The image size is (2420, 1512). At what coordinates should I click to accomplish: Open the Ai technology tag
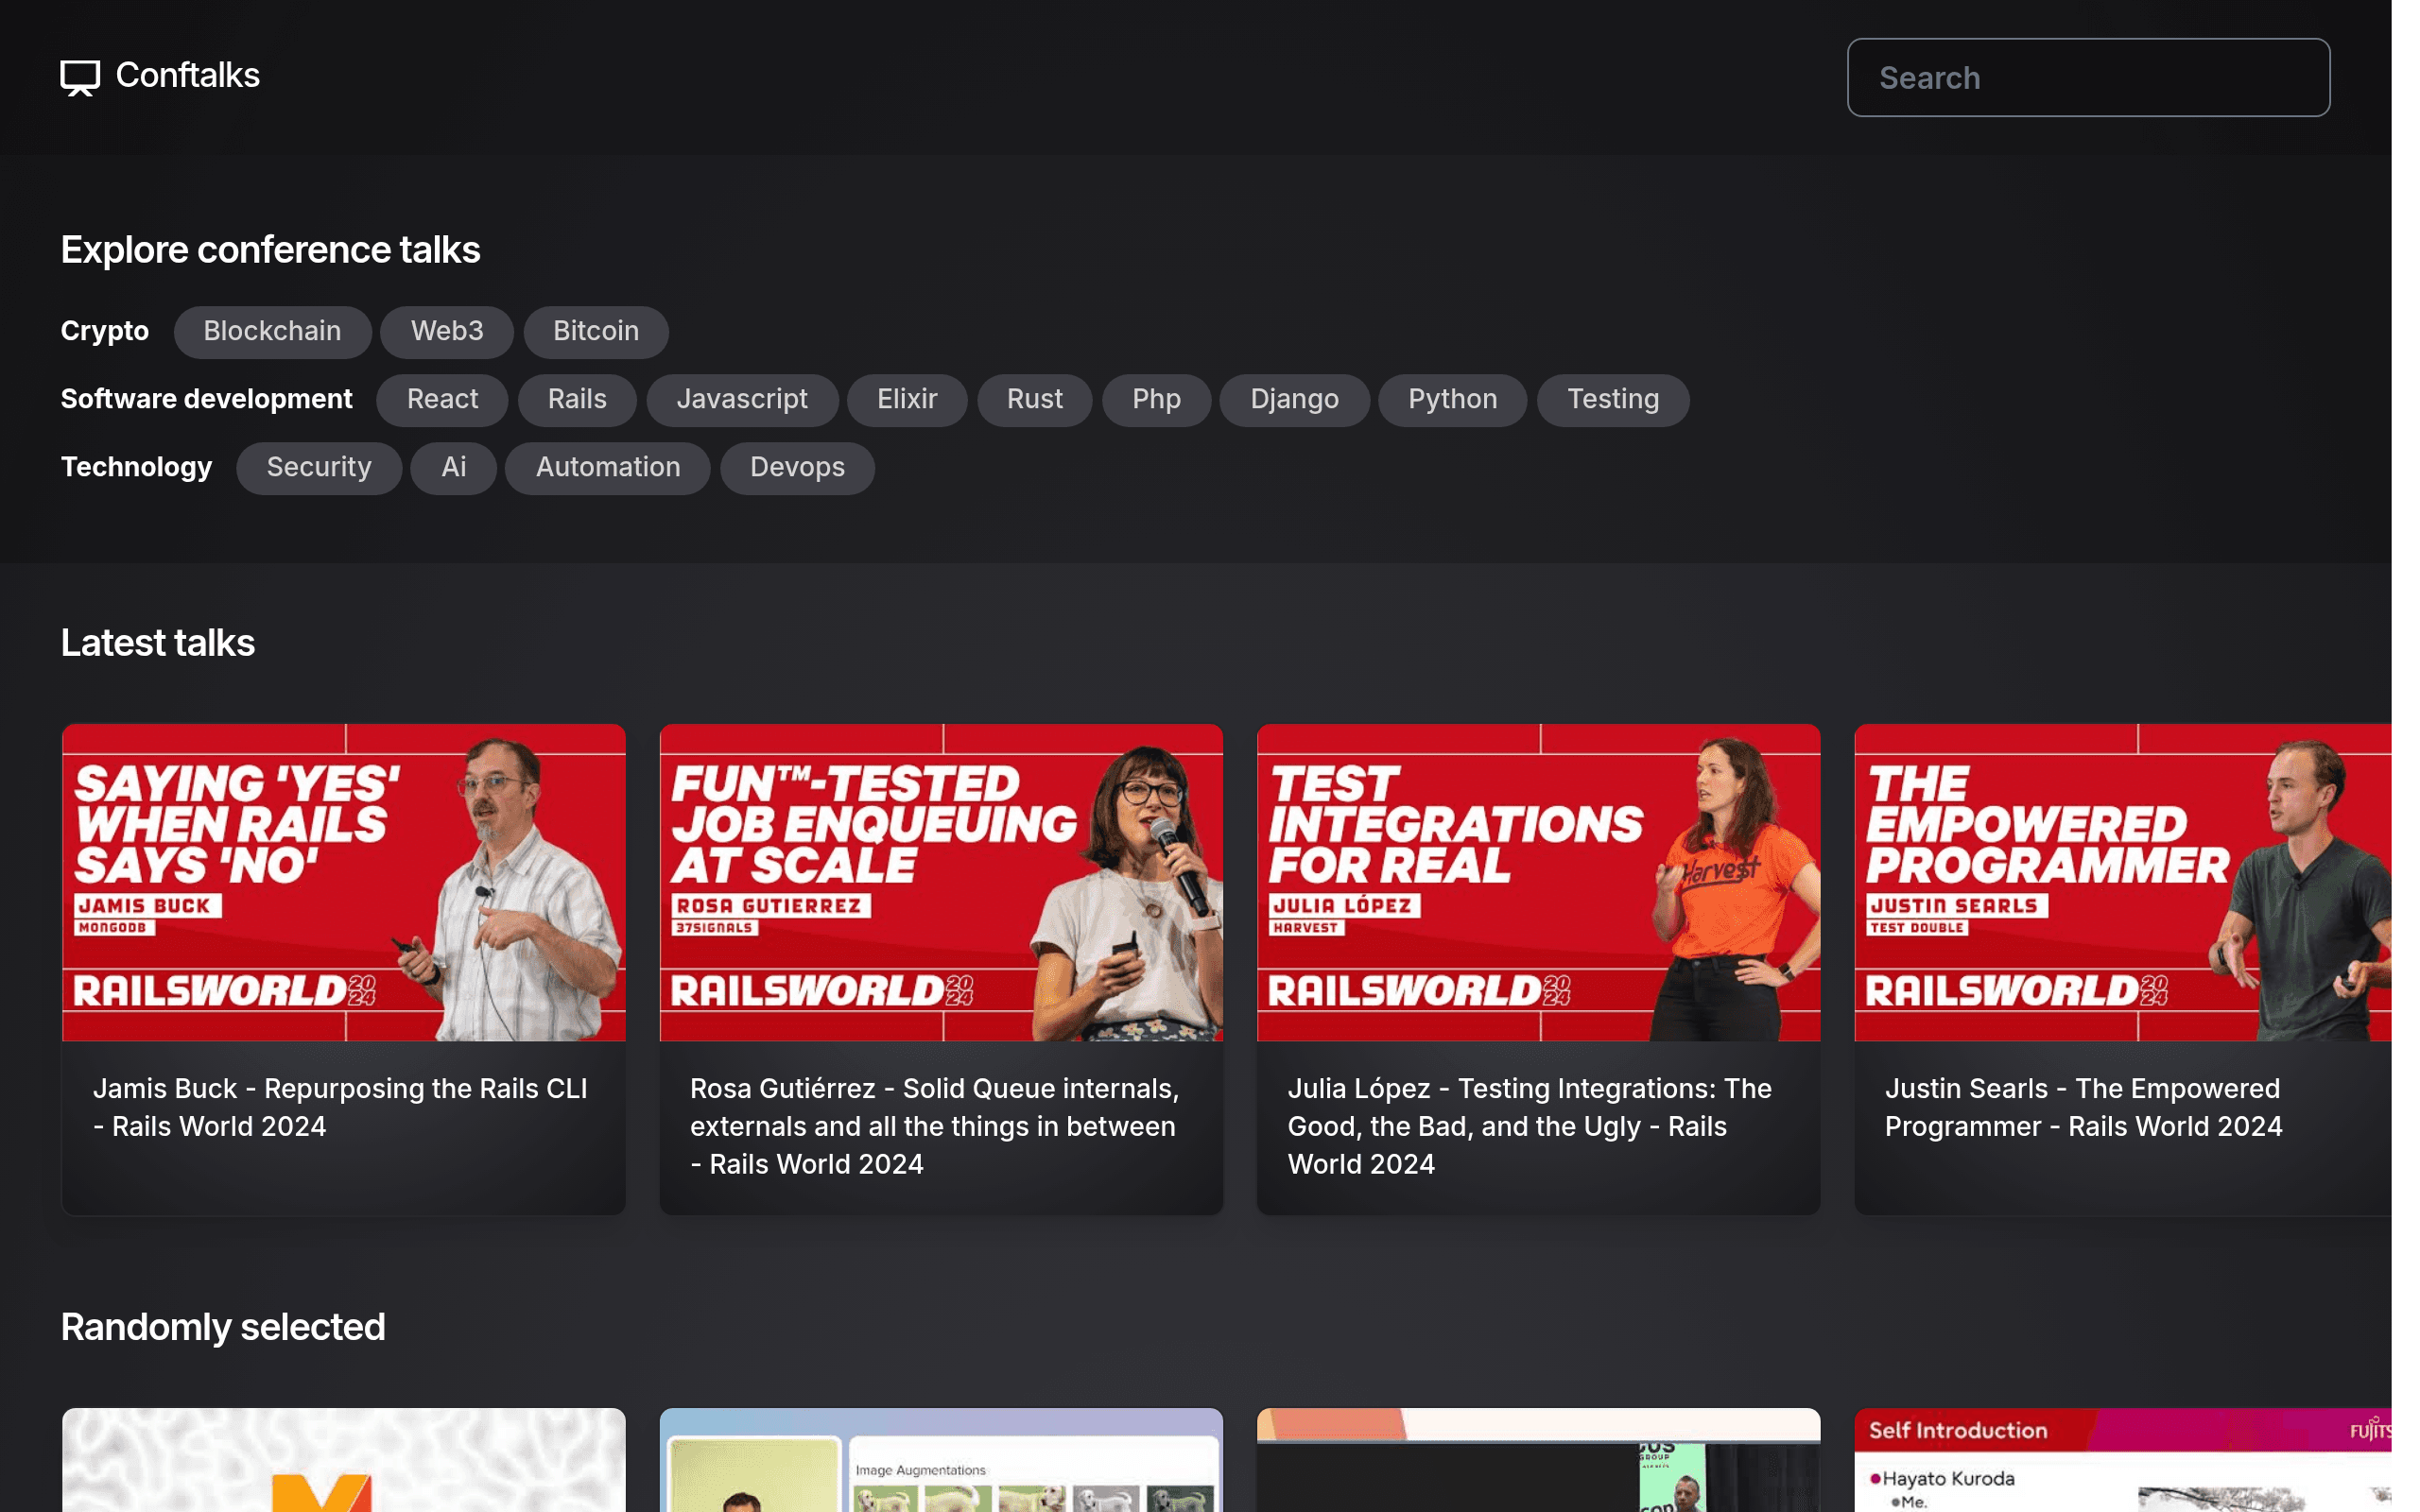454,467
